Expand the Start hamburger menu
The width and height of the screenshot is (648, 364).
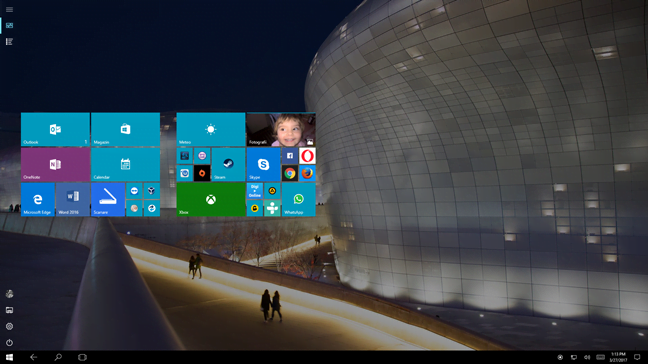[x=9, y=9]
